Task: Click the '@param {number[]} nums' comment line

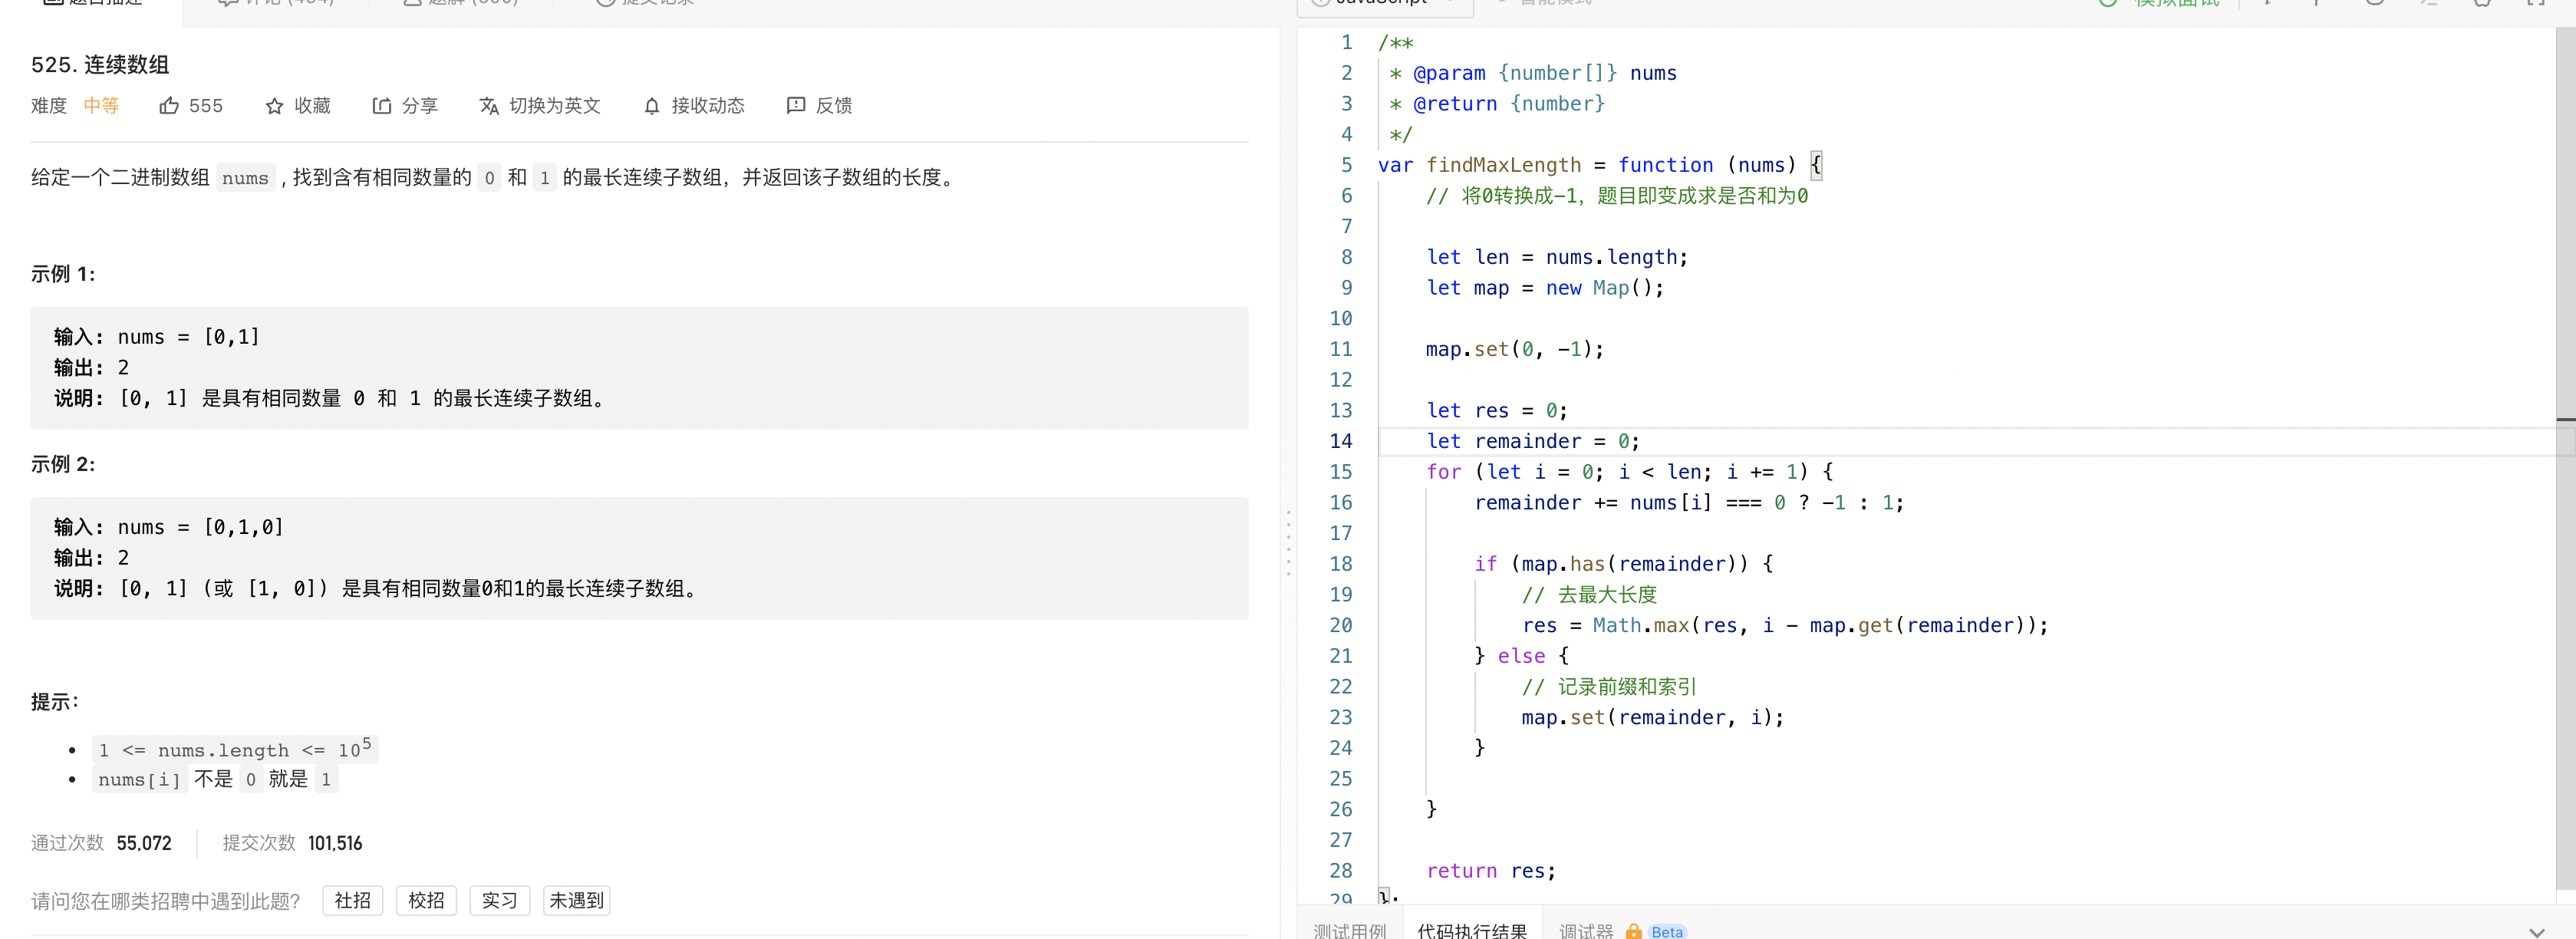Action: (x=1533, y=73)
